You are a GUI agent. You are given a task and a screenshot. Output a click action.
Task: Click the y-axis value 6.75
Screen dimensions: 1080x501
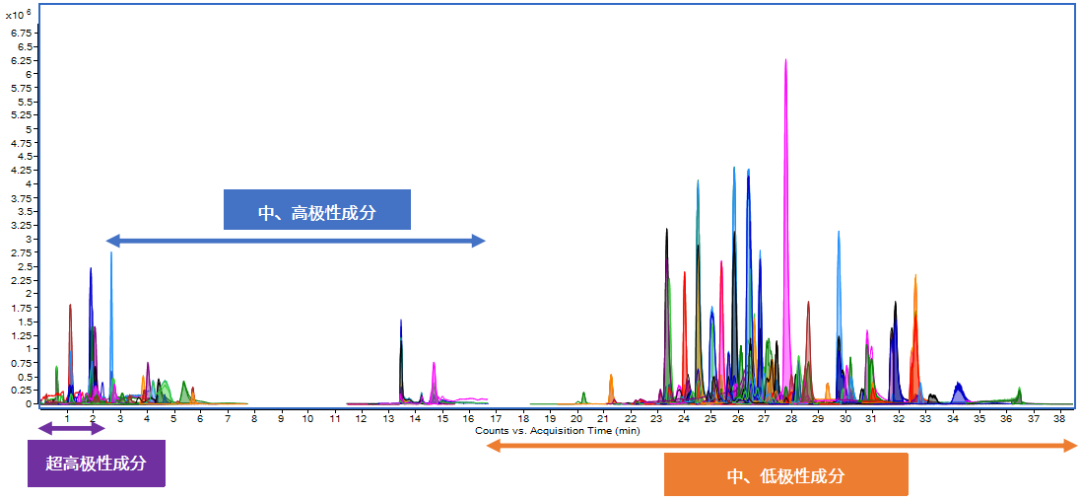click(19, 33)
